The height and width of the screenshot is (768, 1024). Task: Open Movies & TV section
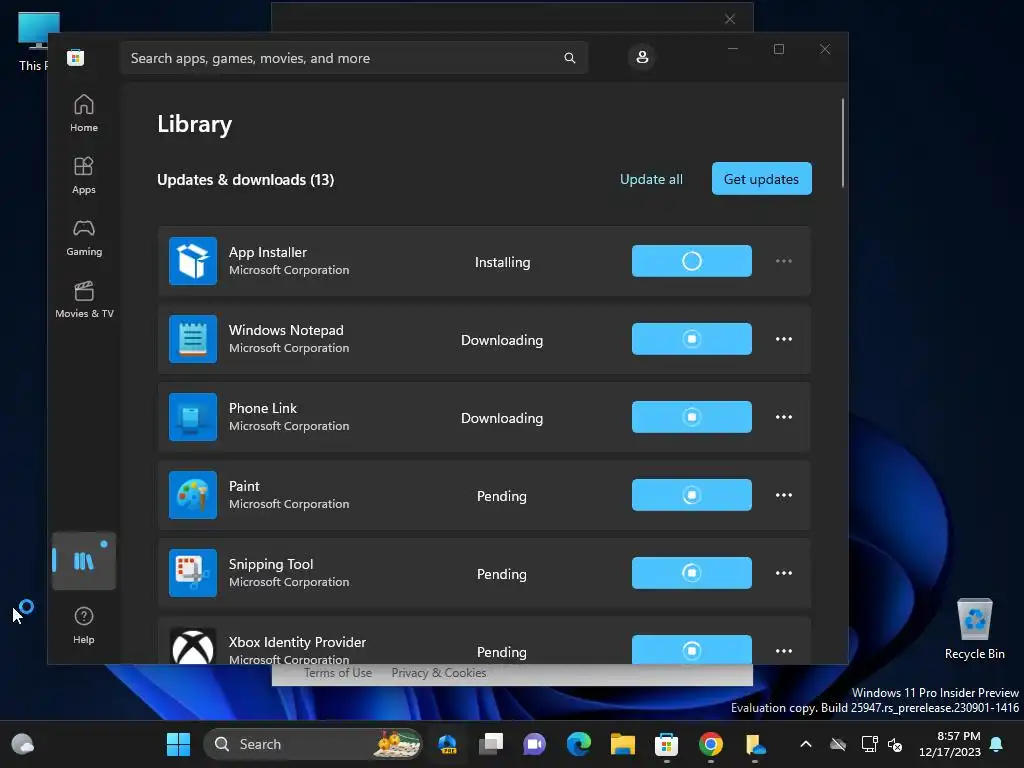click(84, 299)
